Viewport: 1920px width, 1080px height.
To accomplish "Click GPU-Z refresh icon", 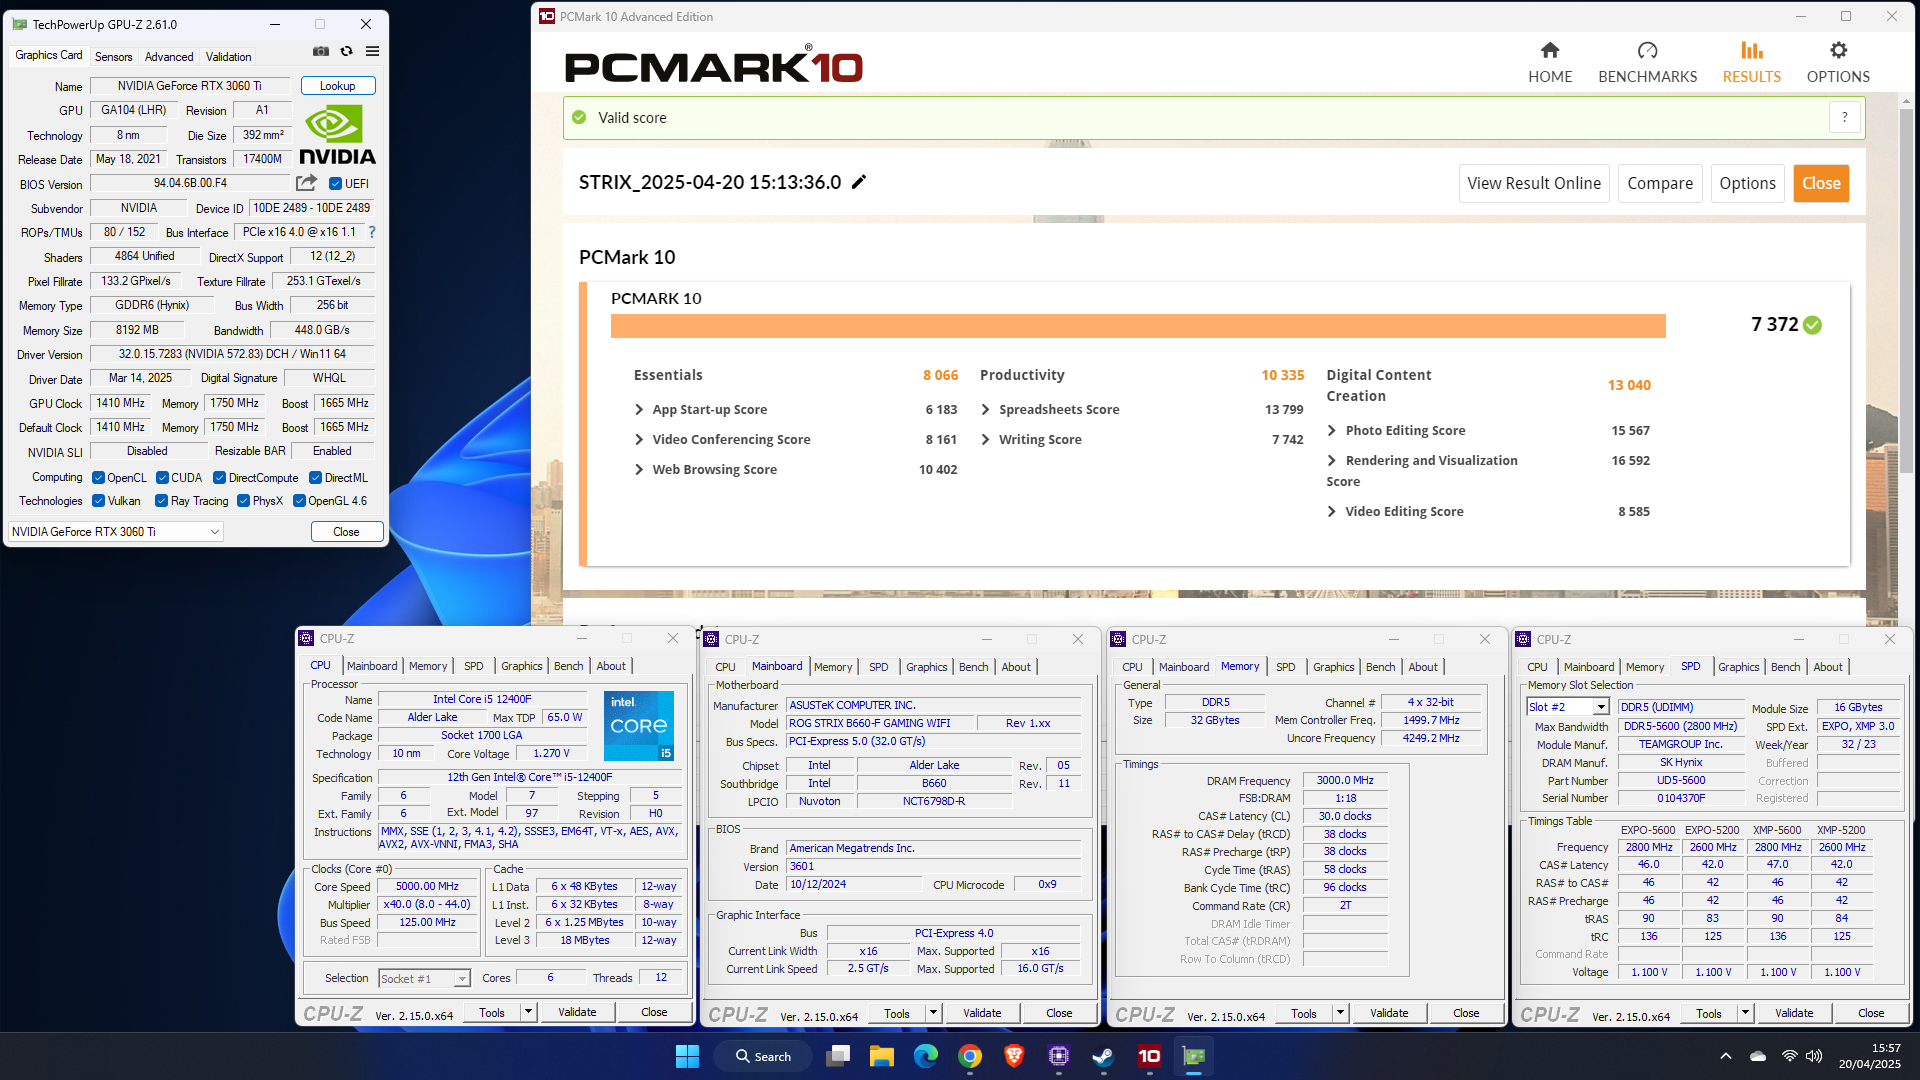I will pyautogui.click(x=347, y=51).
